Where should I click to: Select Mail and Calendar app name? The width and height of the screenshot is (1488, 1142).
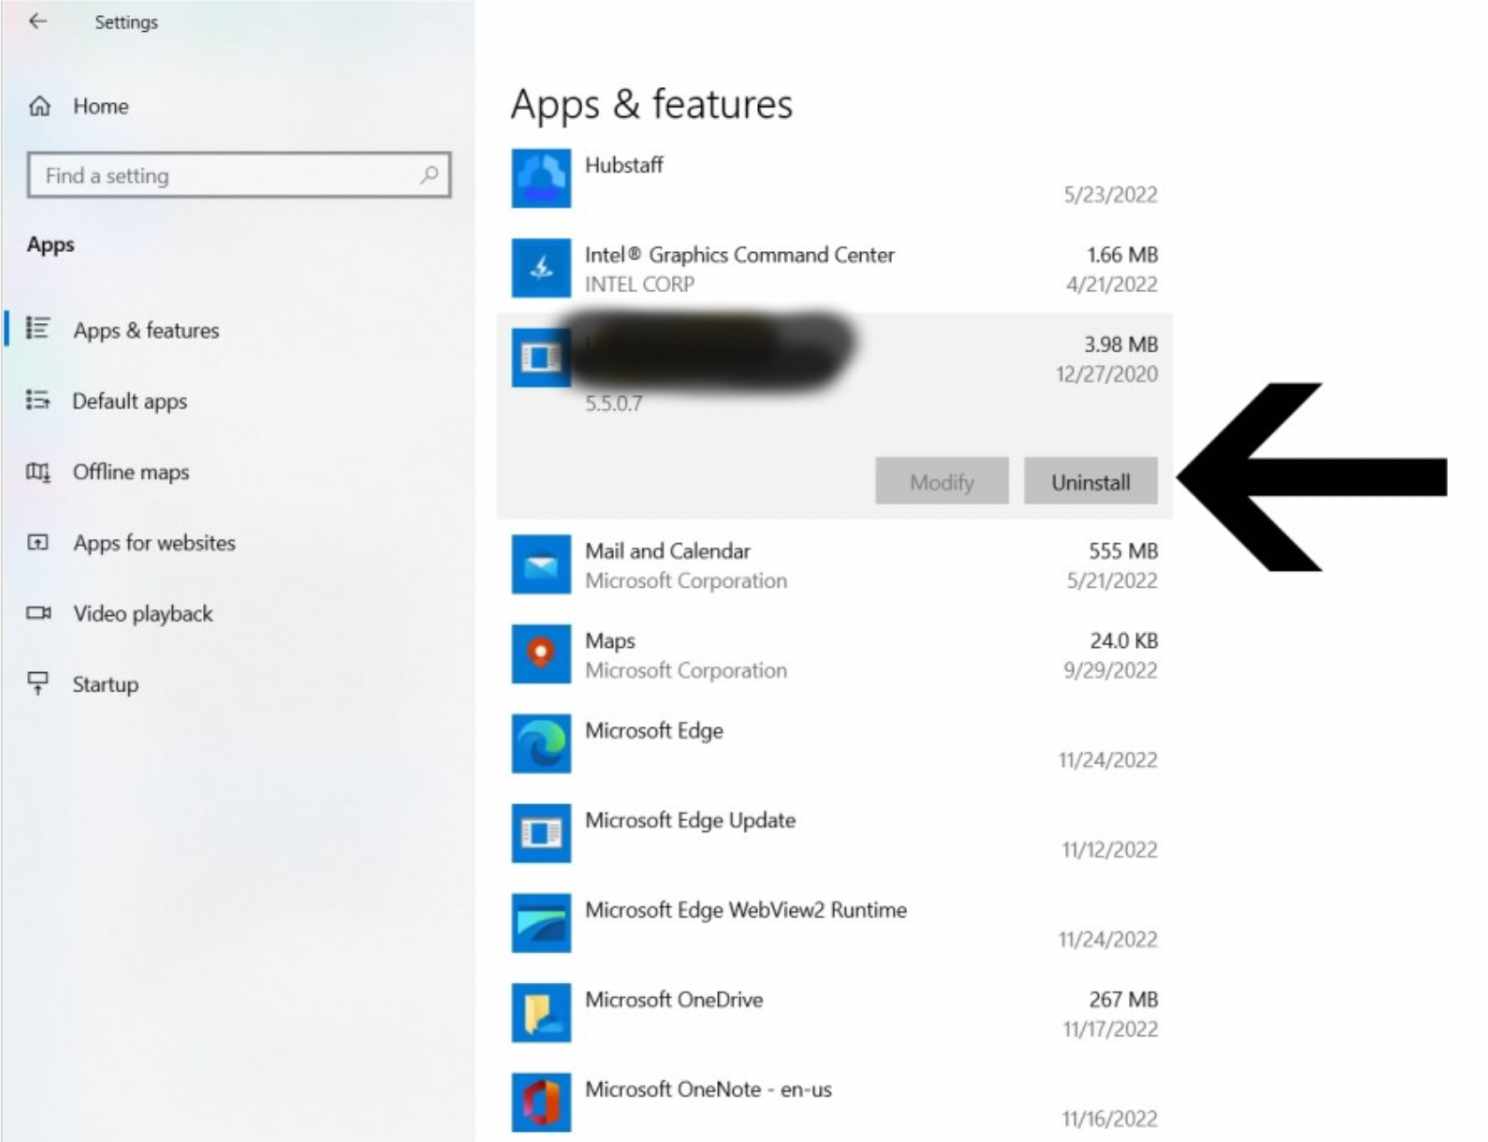pos(668,551)
